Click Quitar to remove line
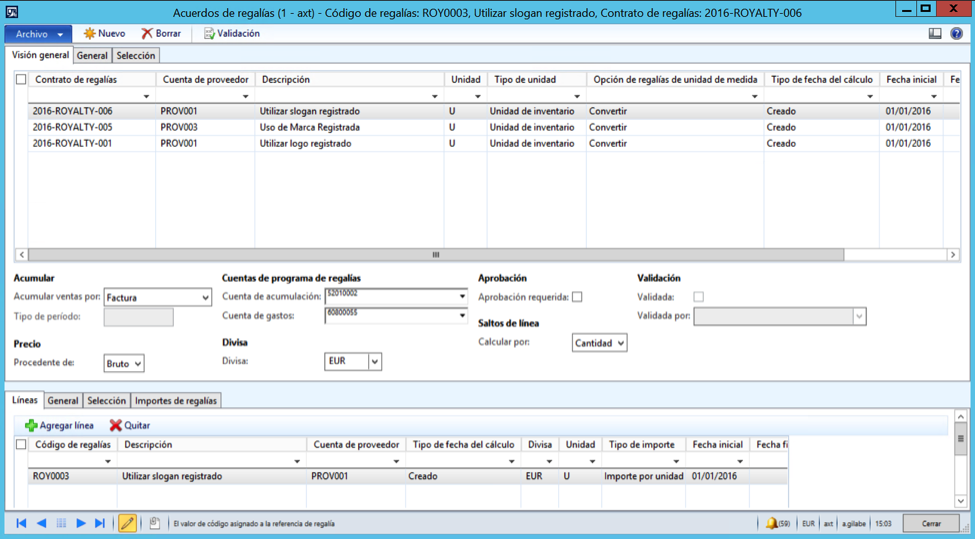This screenshot has height=540, width=975. 130,426
